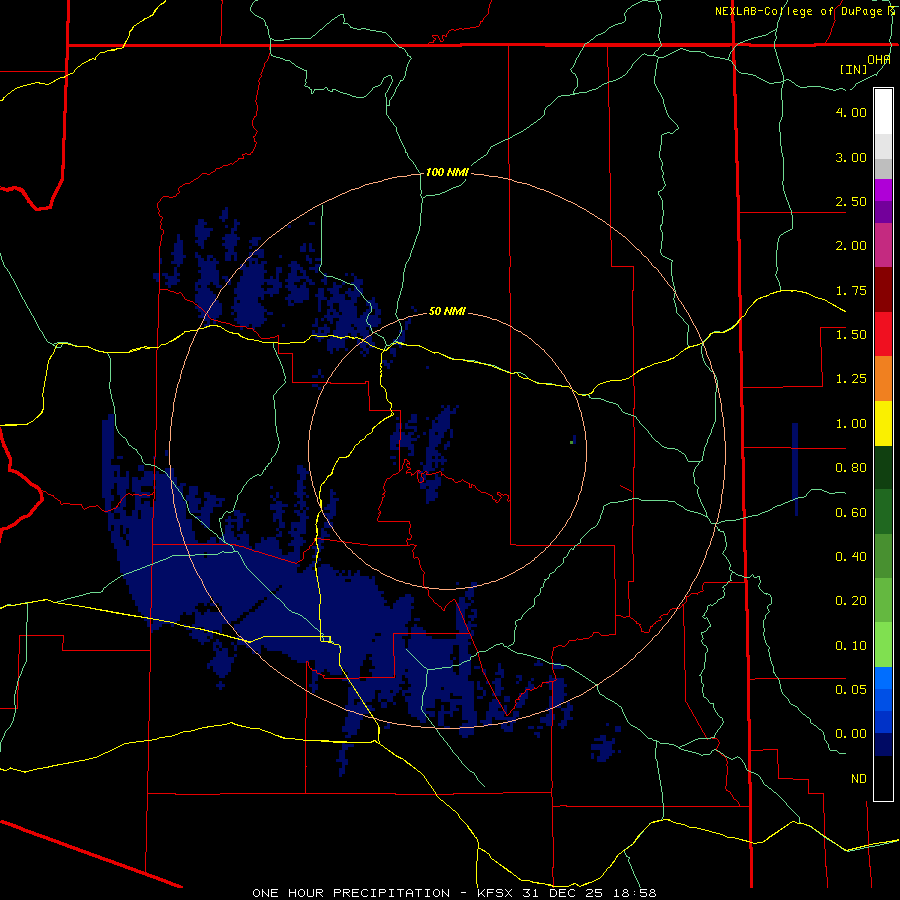The height and width of the screenshot is (900, 900).
Task: Click the 0.40 legend value
Action: click(x=851, y=557)
